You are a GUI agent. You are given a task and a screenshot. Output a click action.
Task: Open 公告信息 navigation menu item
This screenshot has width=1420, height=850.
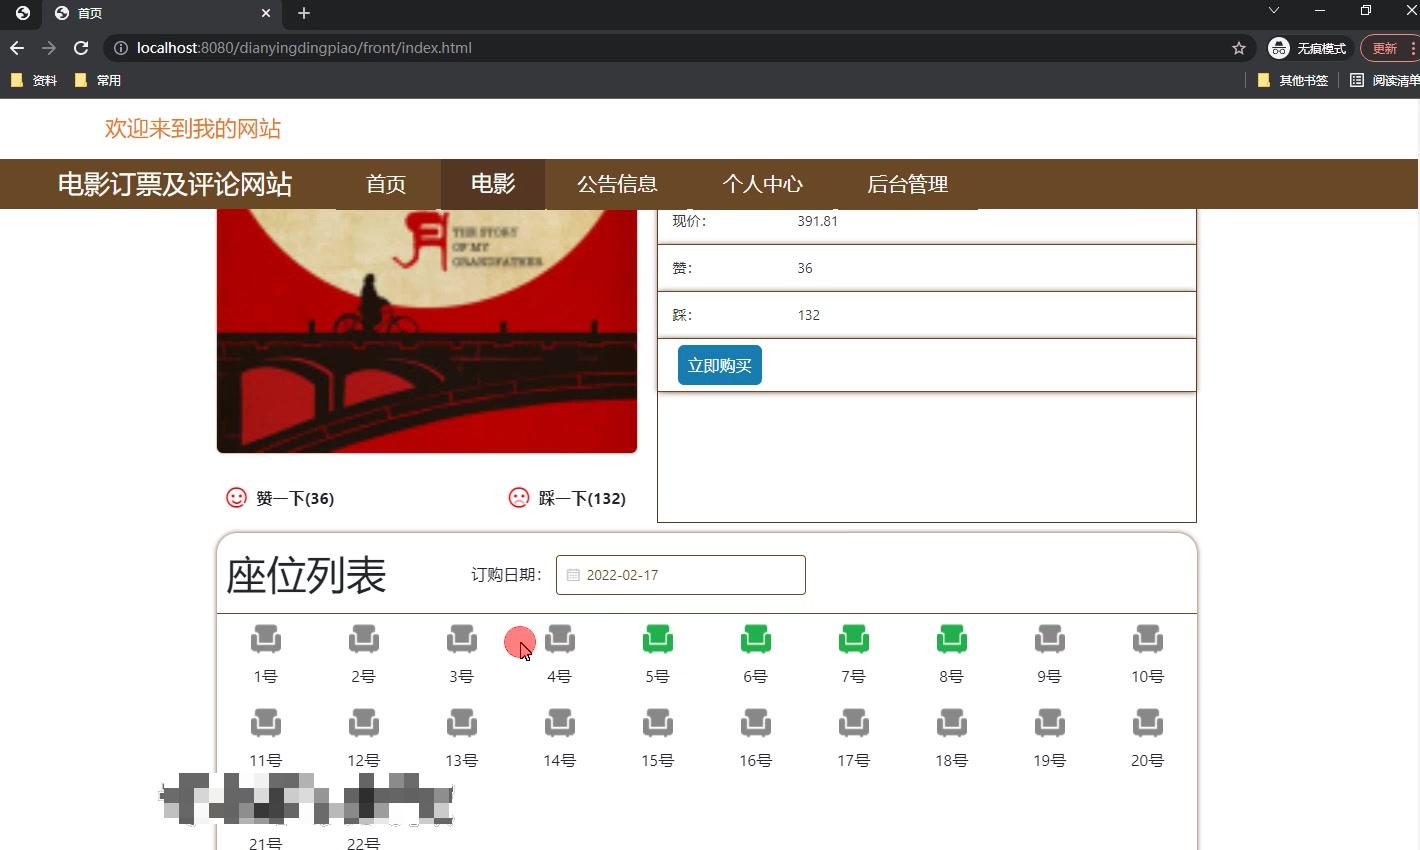617,184
